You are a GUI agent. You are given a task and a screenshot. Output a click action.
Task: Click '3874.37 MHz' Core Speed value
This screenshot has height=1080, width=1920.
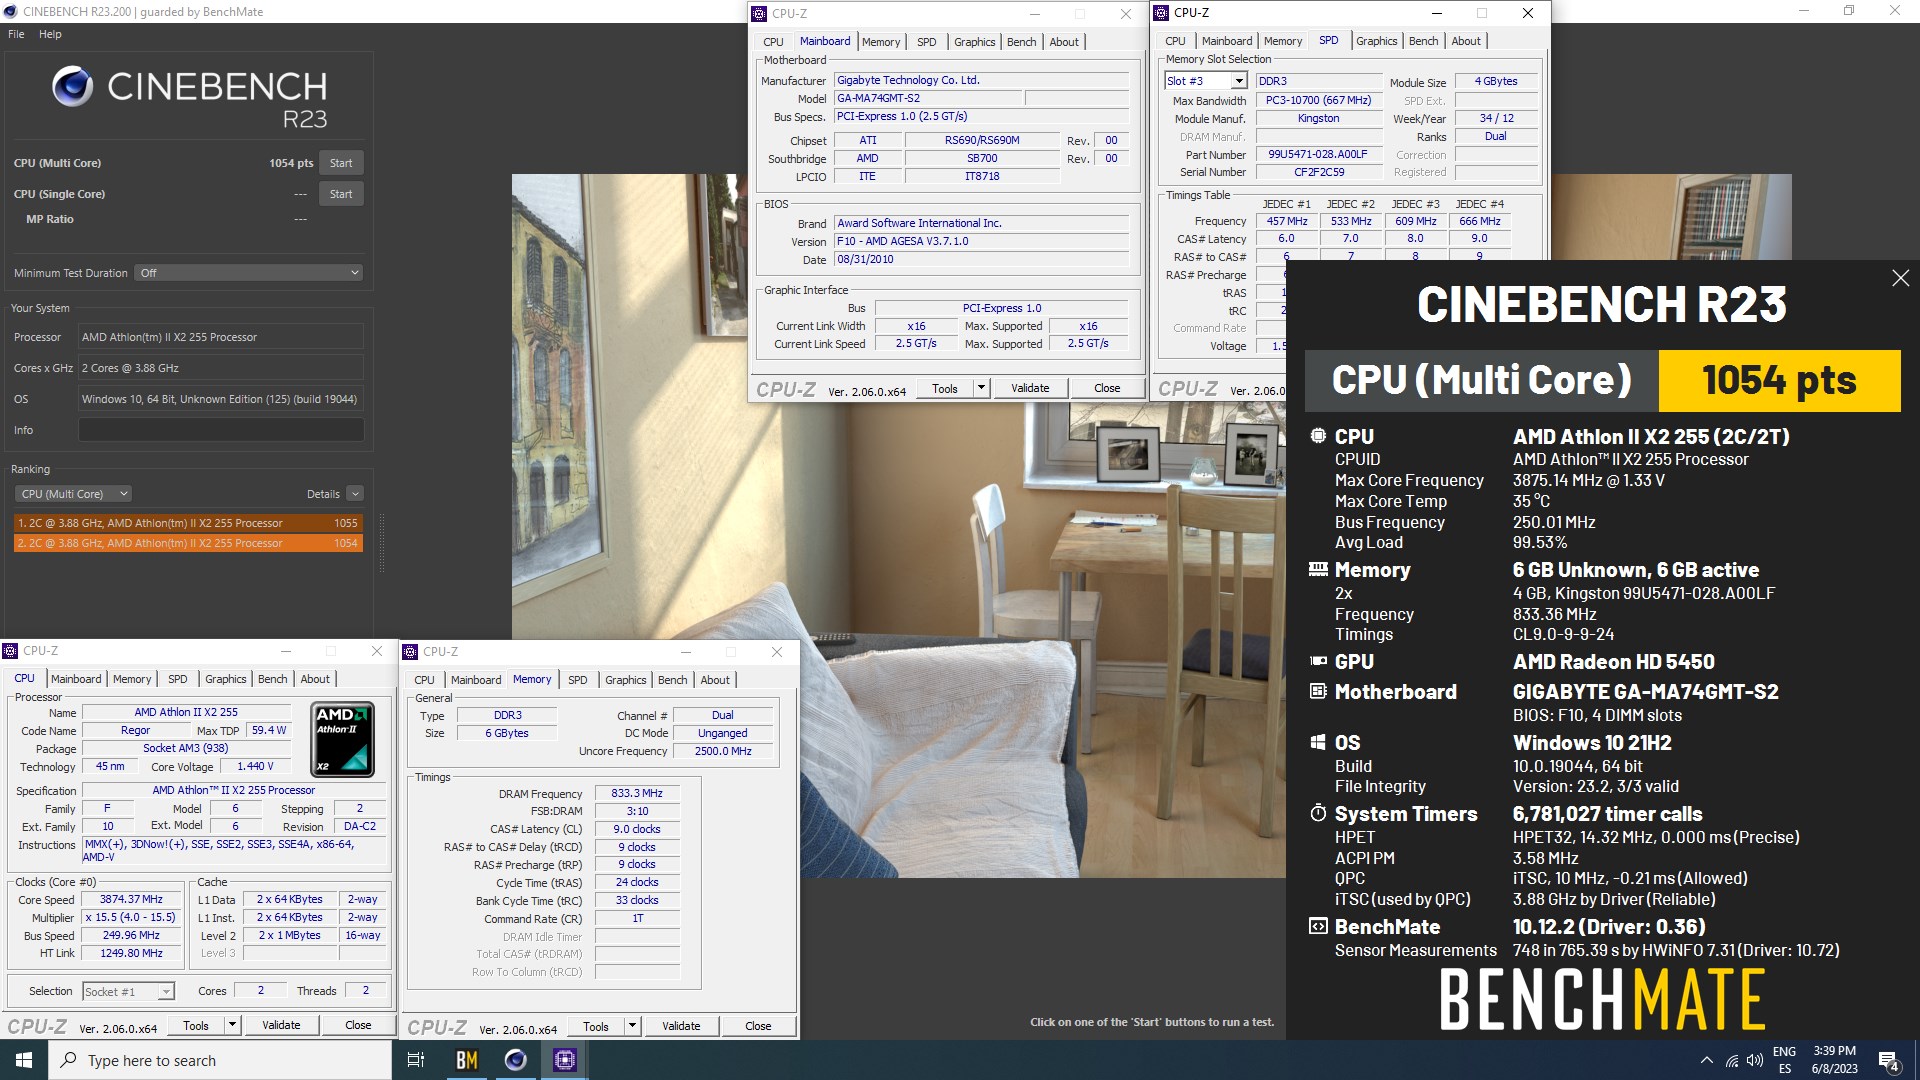(x=131, y=899)
